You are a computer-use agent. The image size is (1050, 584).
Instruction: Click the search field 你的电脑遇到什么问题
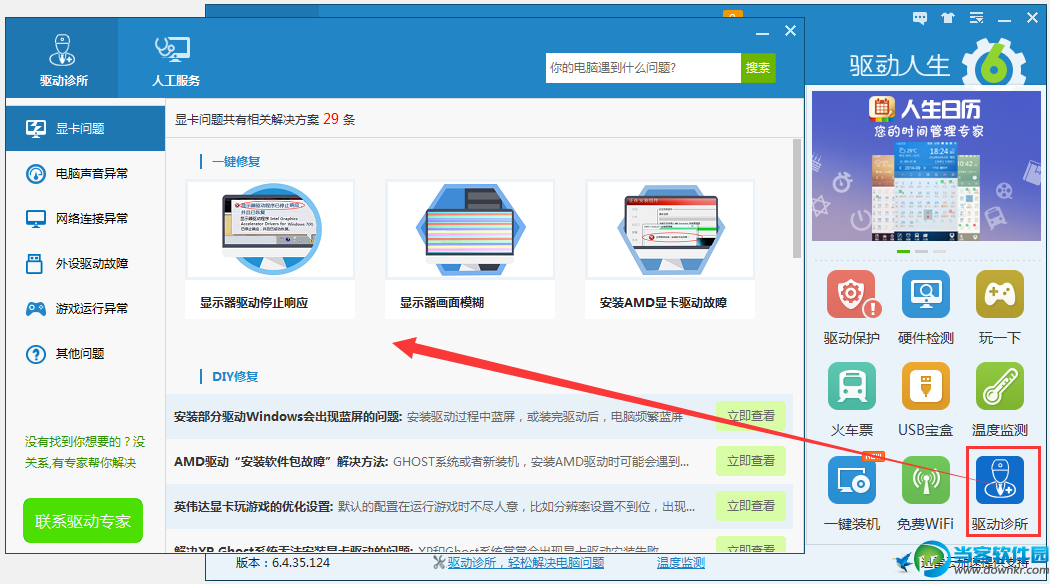(x=643, y=68)
